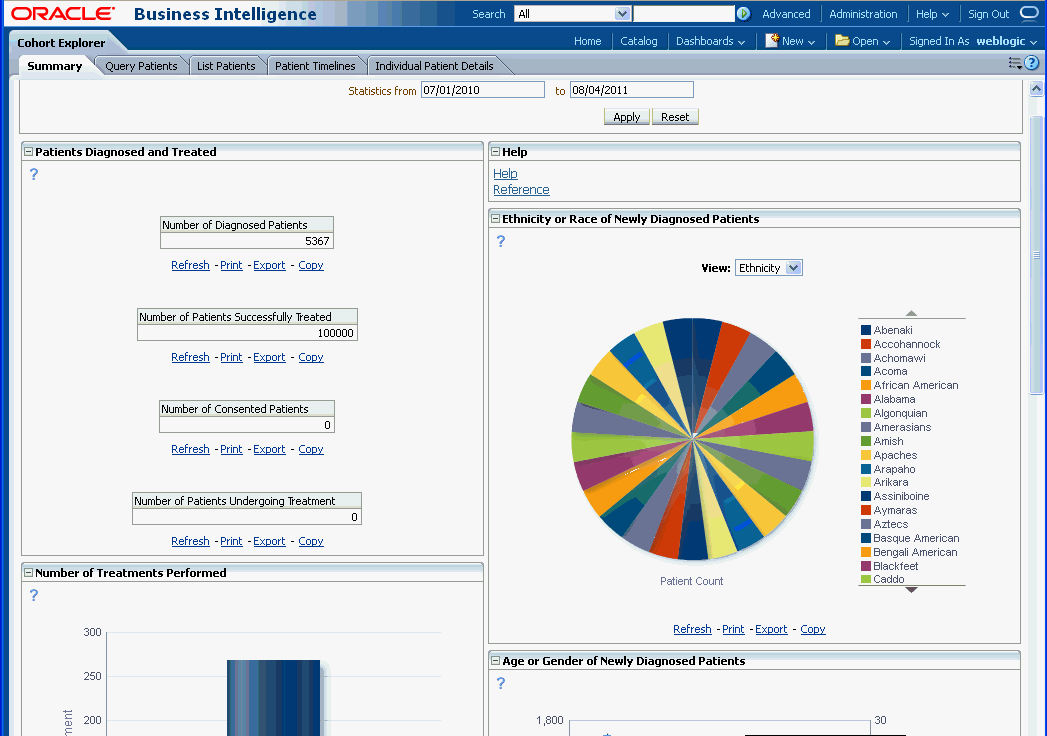
Task: Click question mark in Age or Gender section
Action: tap(501, 683)
